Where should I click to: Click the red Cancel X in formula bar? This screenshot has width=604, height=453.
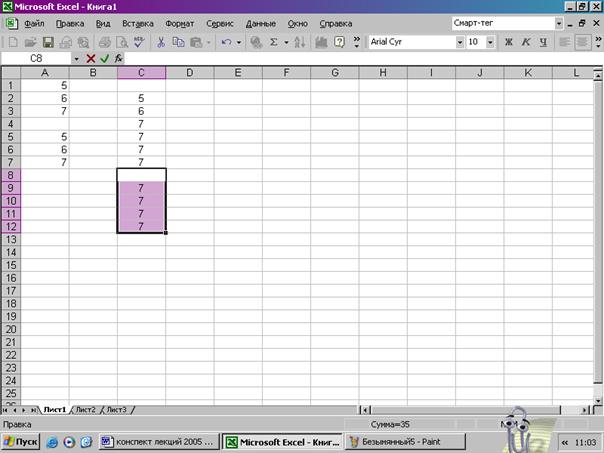click(91, 59)
